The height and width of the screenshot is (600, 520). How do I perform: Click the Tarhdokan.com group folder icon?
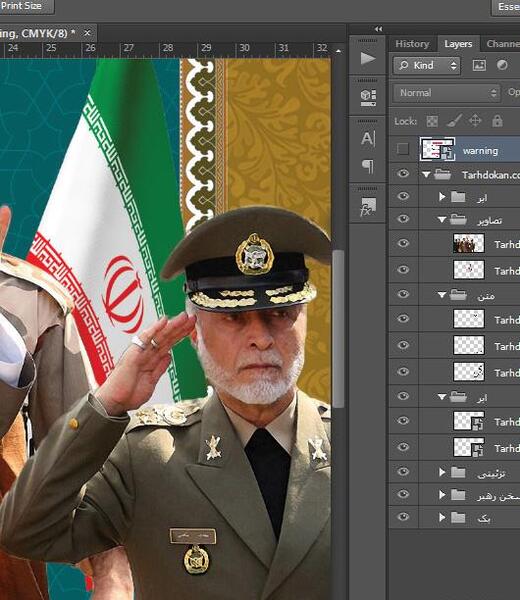tap(443, 175)
